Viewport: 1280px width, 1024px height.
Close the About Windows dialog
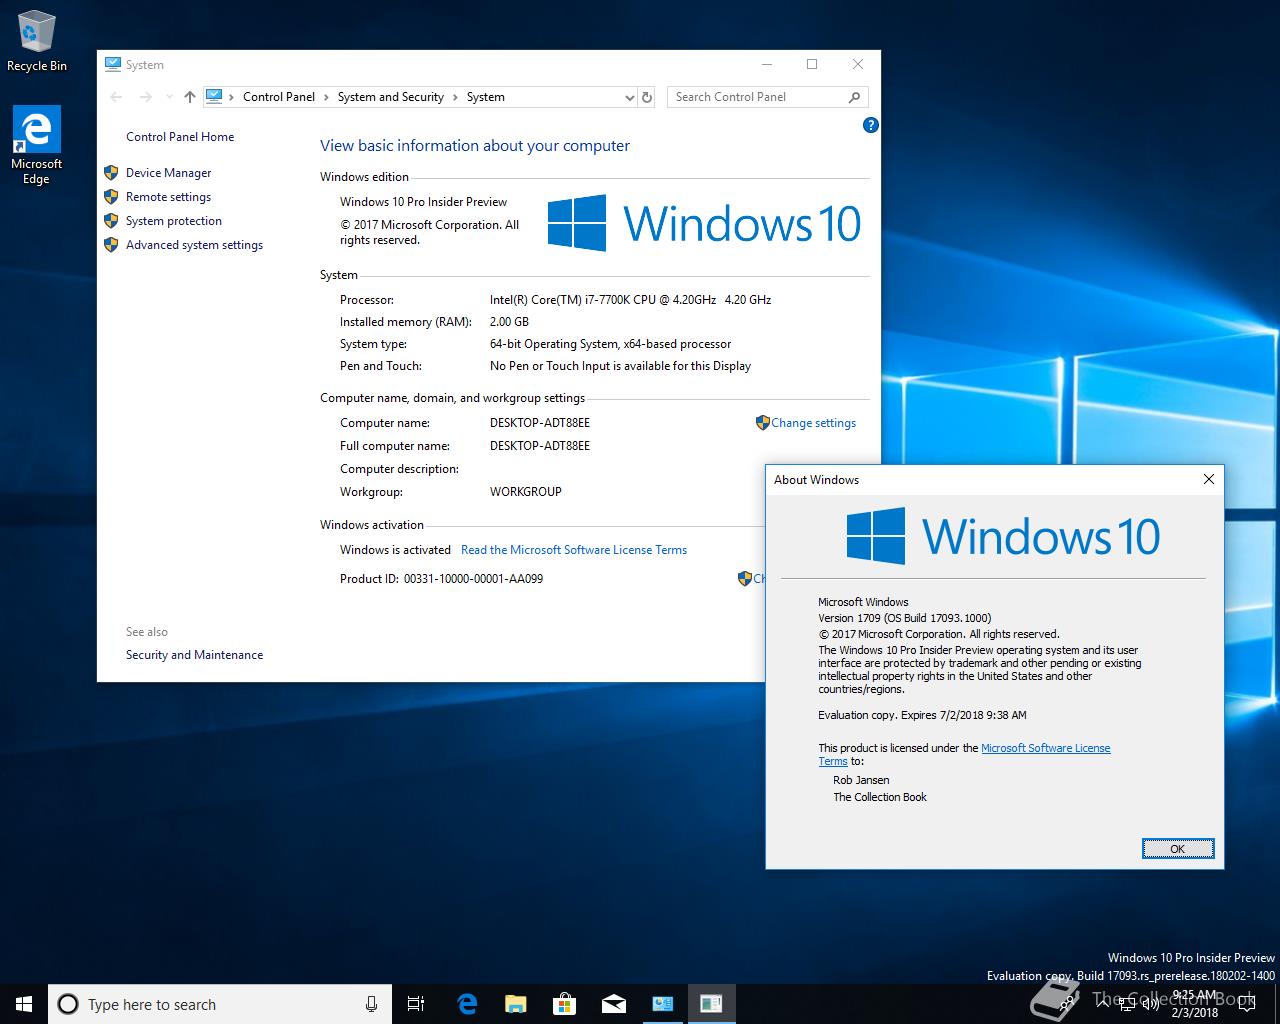[1208, 479]
